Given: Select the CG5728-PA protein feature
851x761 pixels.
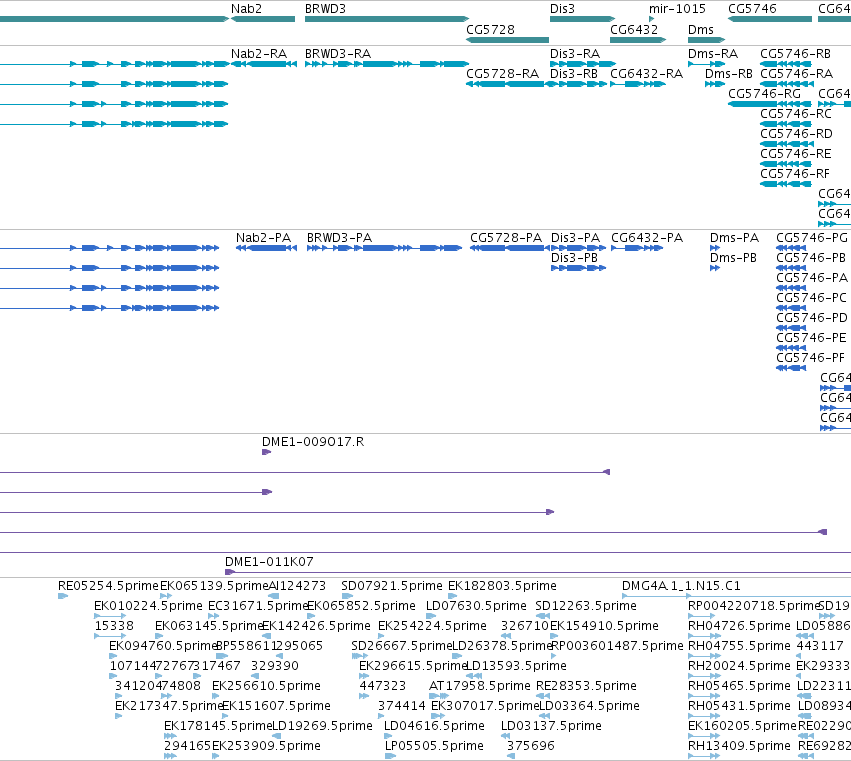Looking at the screenshot, I should [510, 248].
